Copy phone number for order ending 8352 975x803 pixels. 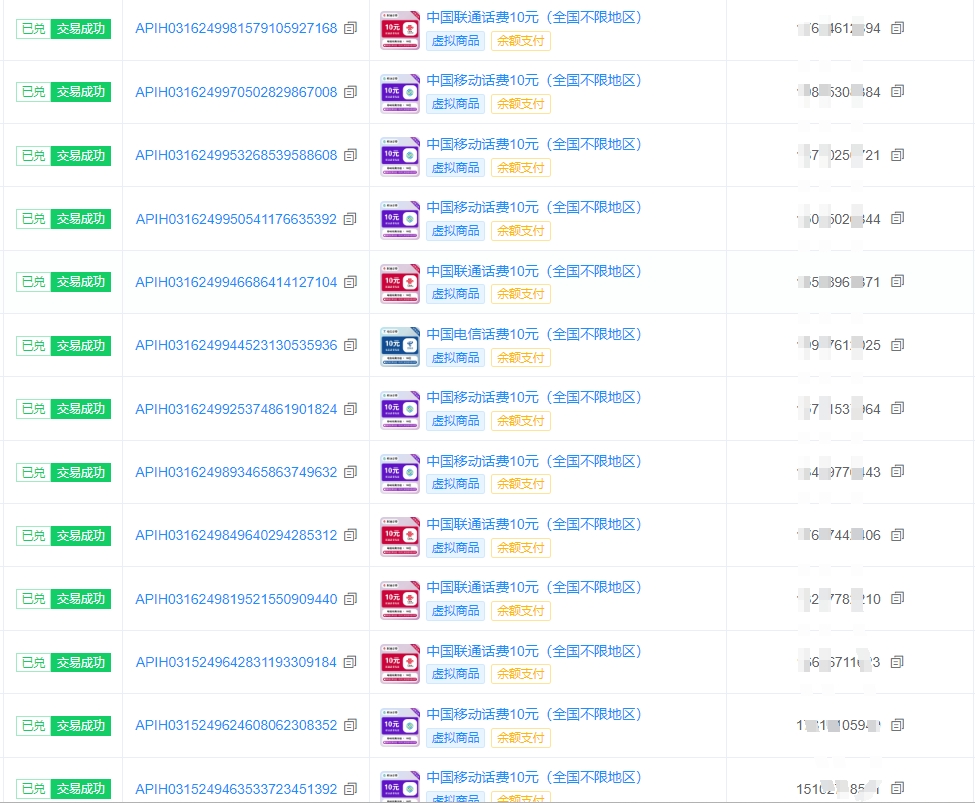point(897,725)
